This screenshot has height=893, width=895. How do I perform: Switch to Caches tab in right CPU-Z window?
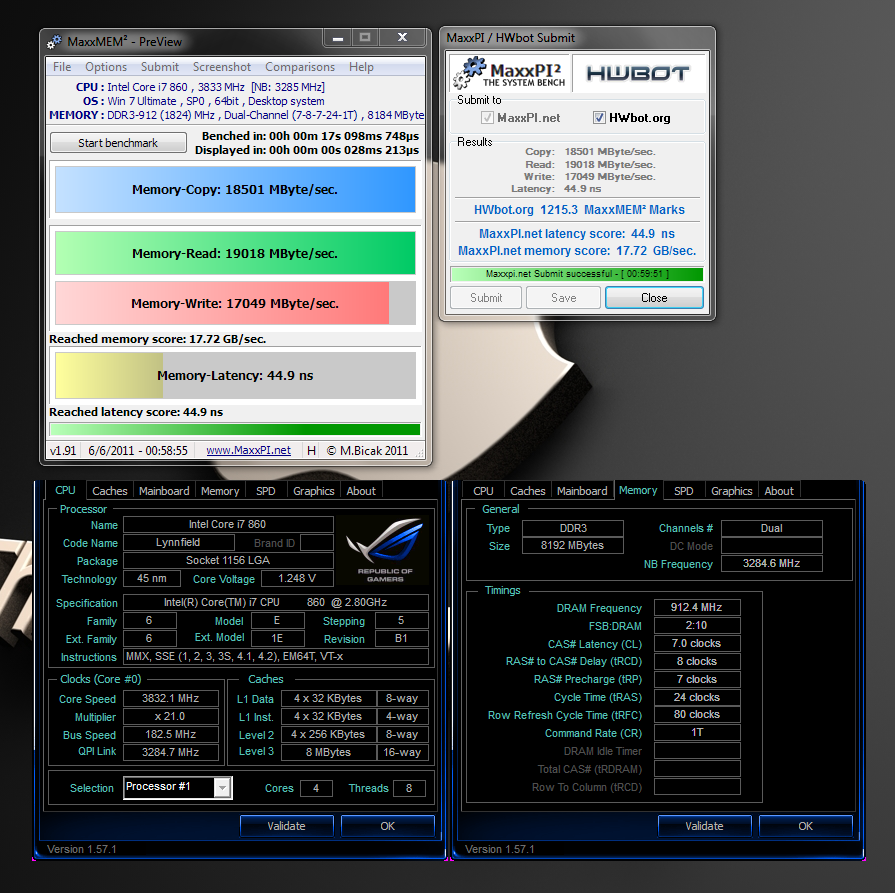(527, 491)
